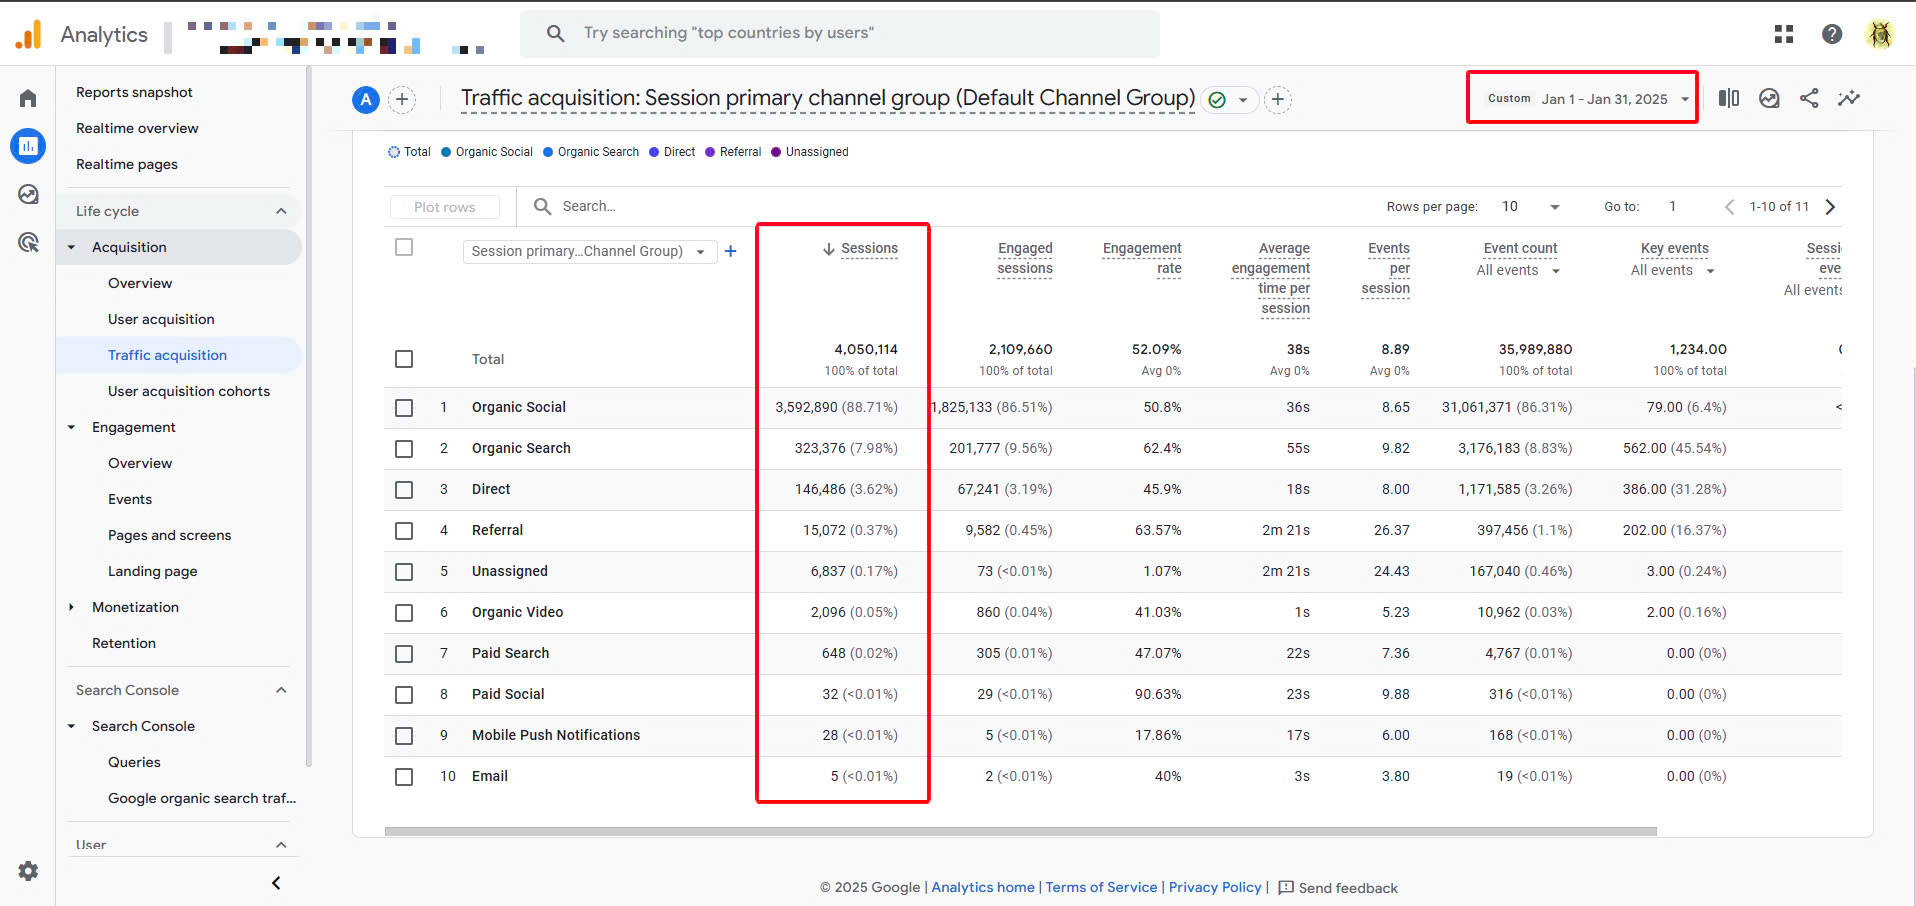Viewport: 1916px width, 906px height.
Task: Check the Email row checkbox
Action: [x=404, y=777]
